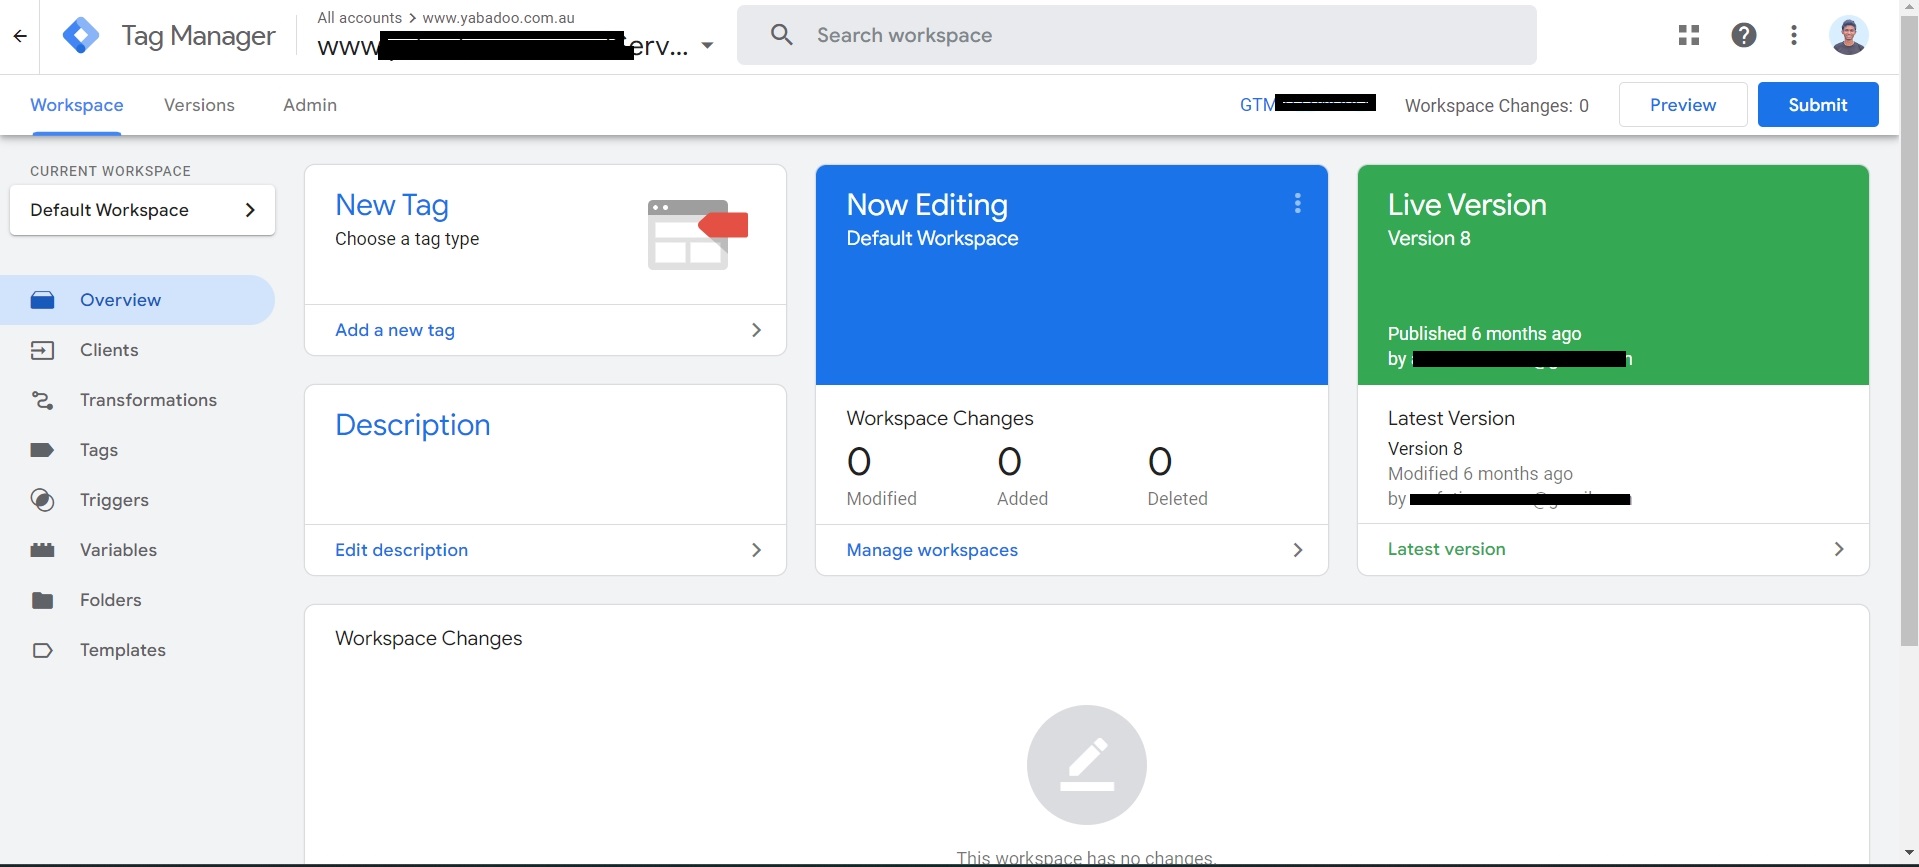Viewport: 1919px width, 867px height.
Task: Open the Google apps grid icon
Action: [1689, 35]
